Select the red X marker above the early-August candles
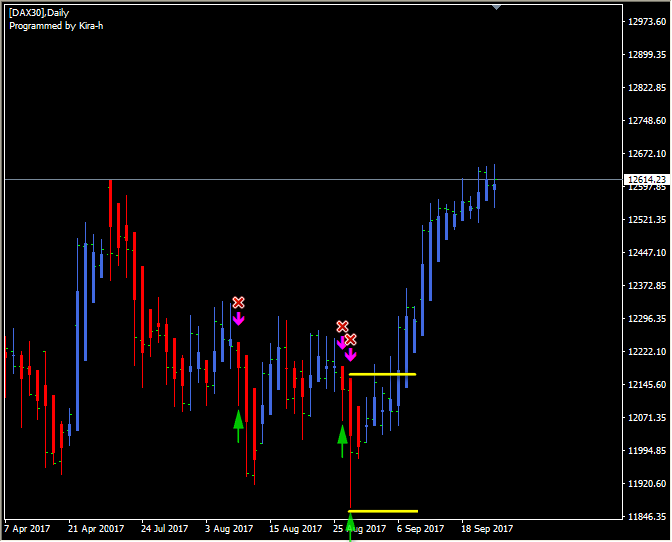The width and height of the screenshot is (672, 542). coord(238,302)
